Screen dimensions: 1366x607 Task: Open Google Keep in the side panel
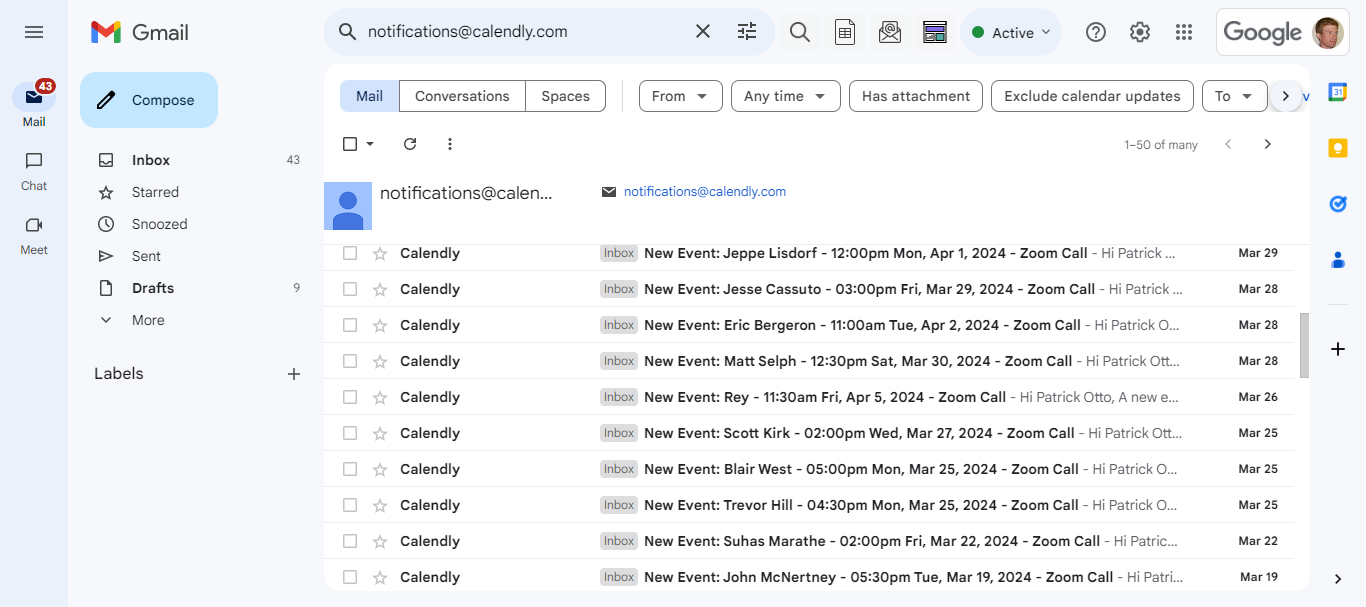(1338, 148)
